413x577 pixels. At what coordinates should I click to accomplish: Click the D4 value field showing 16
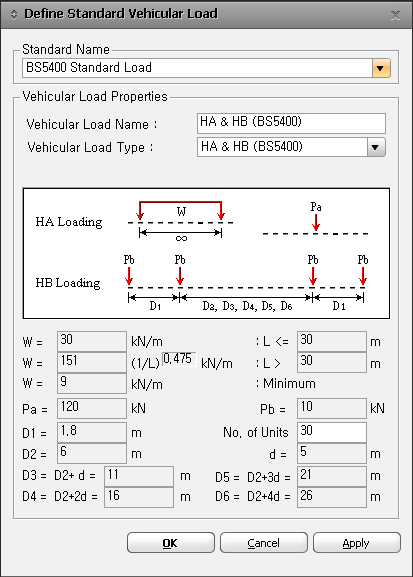coord(139,497)
